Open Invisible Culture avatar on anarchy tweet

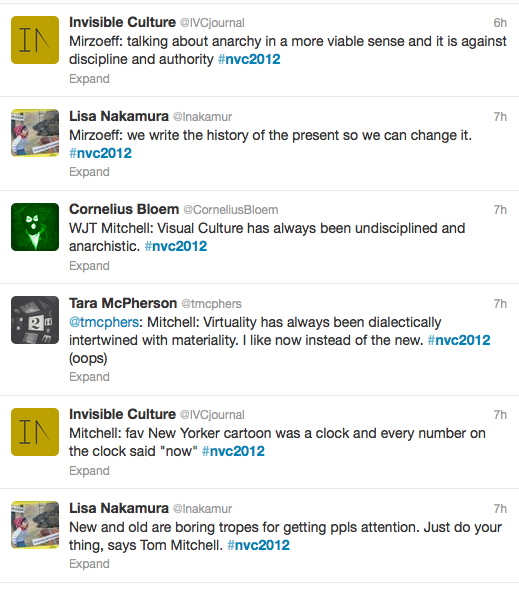(35, 40)
